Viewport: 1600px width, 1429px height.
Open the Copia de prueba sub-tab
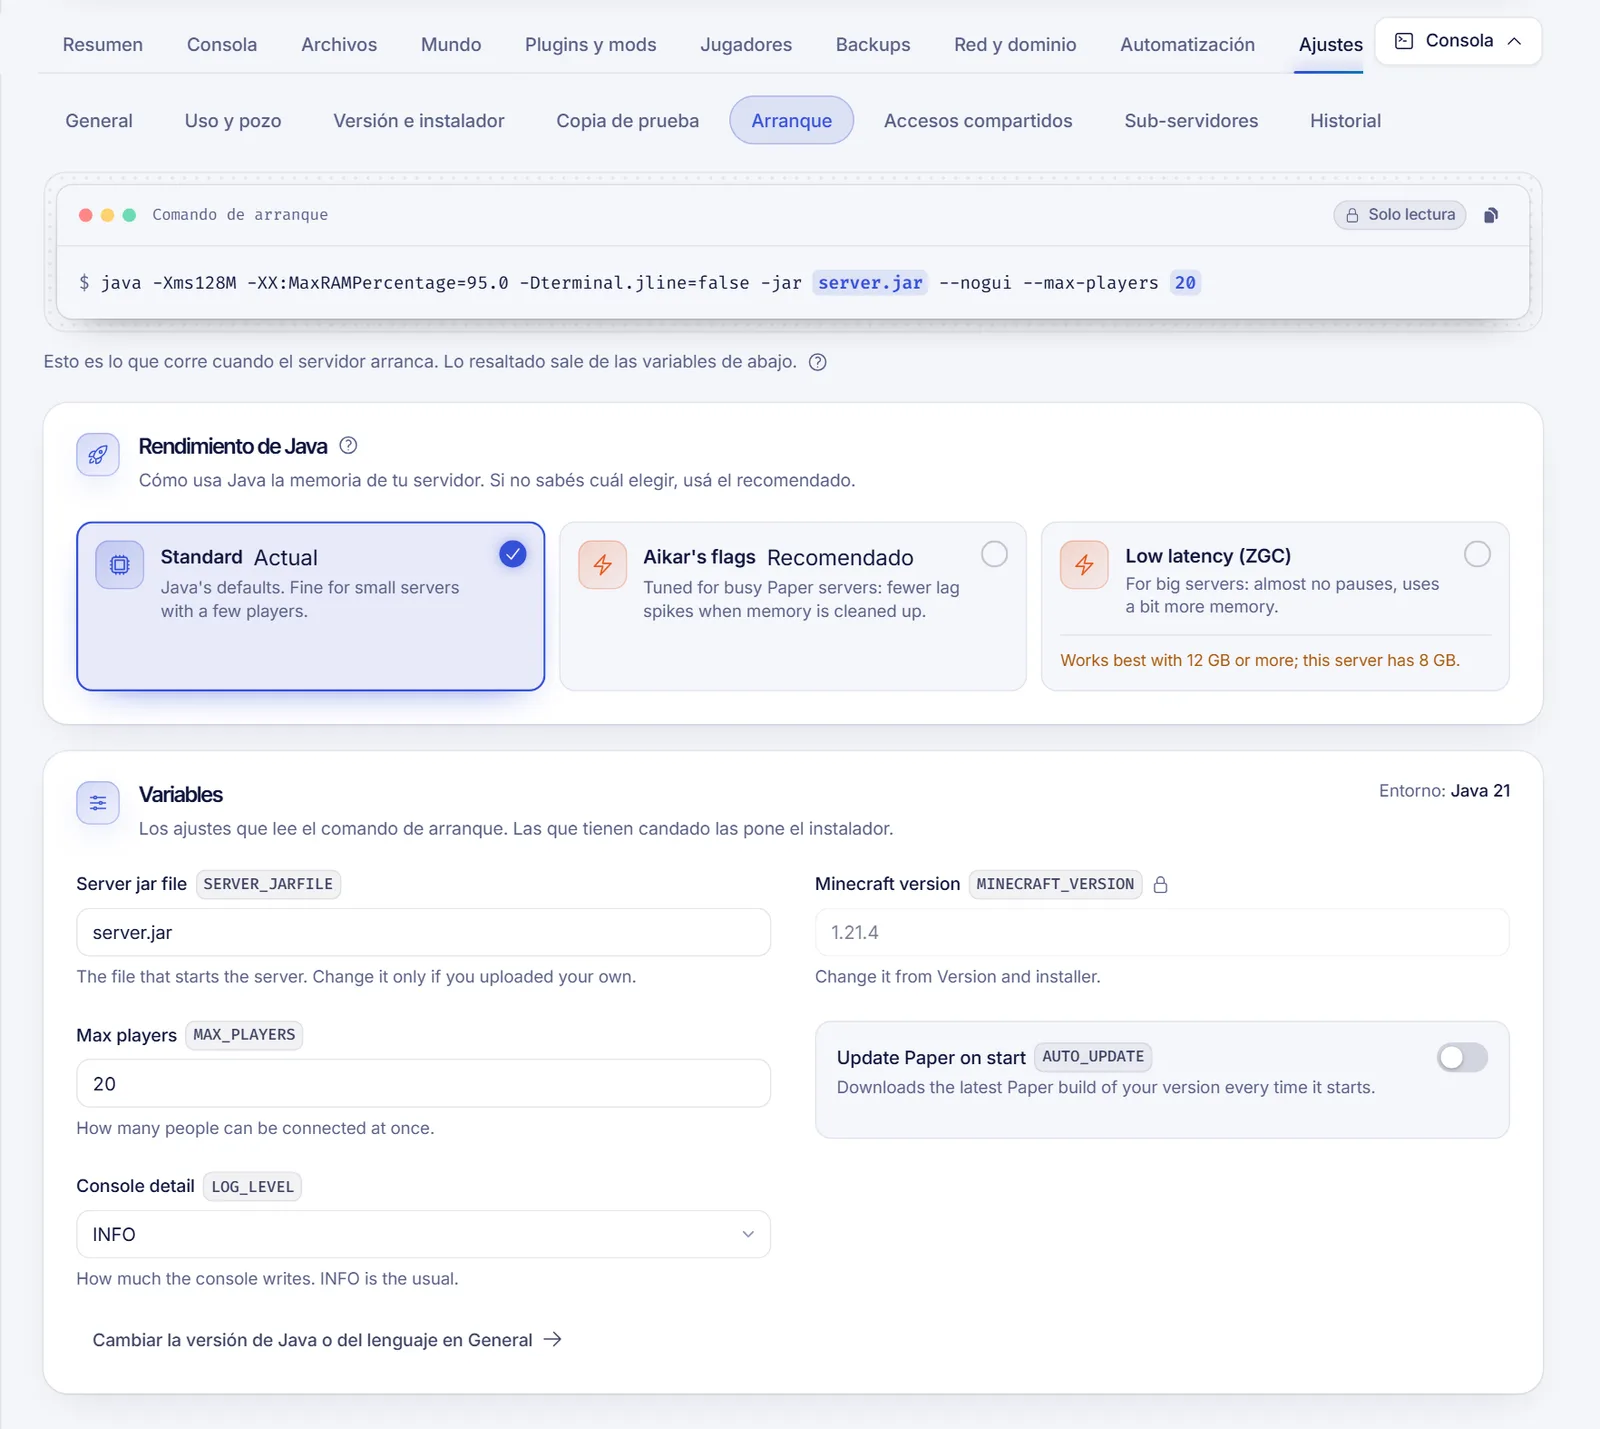pyautogui.click(x=627, y=121)
